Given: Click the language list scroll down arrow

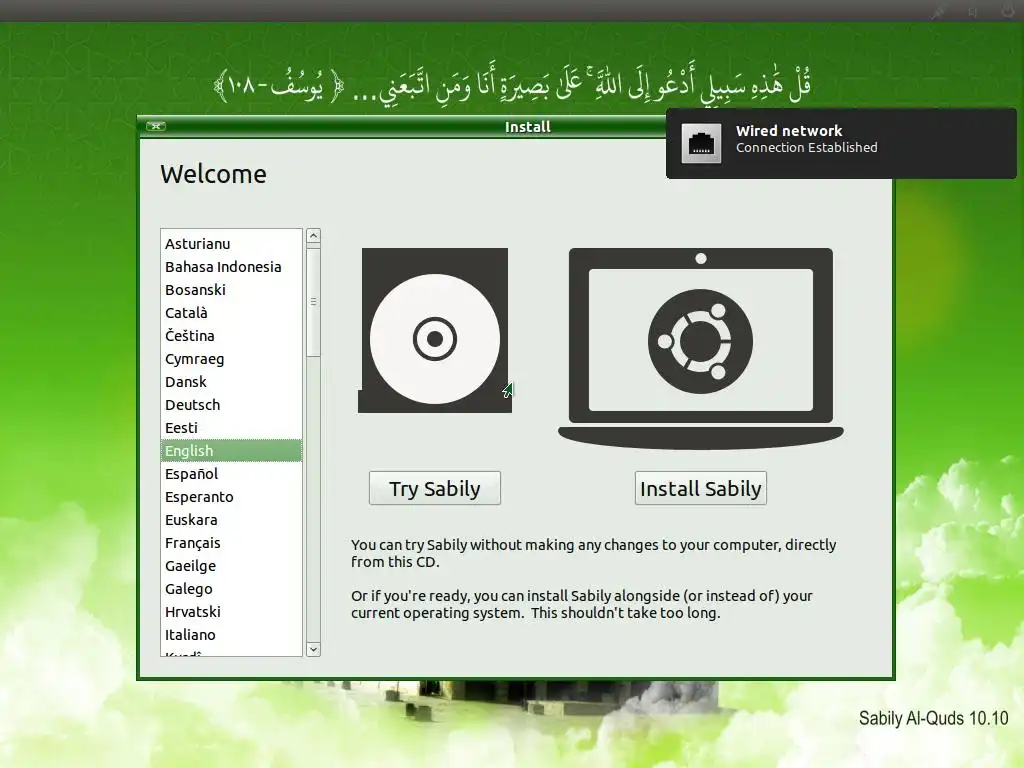Looking at the screenshot, I should pyautogui.click(x=313, y=649).
